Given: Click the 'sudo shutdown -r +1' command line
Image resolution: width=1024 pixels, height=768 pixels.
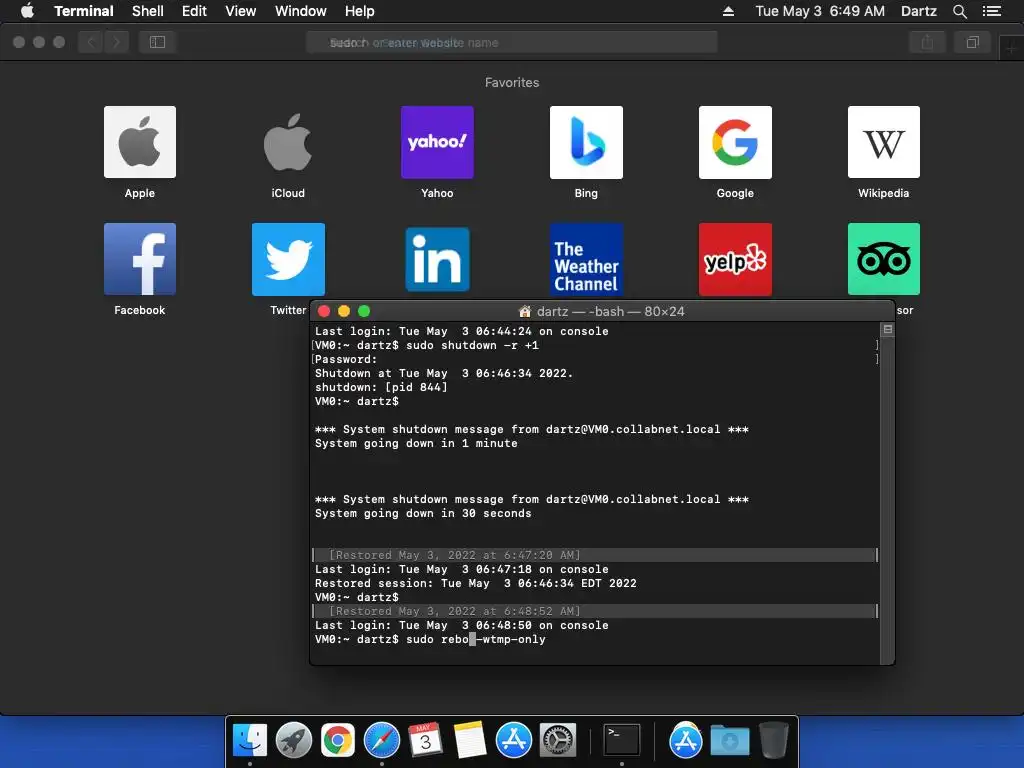Looking at the screenshot, I should click(x=472, y=345).
